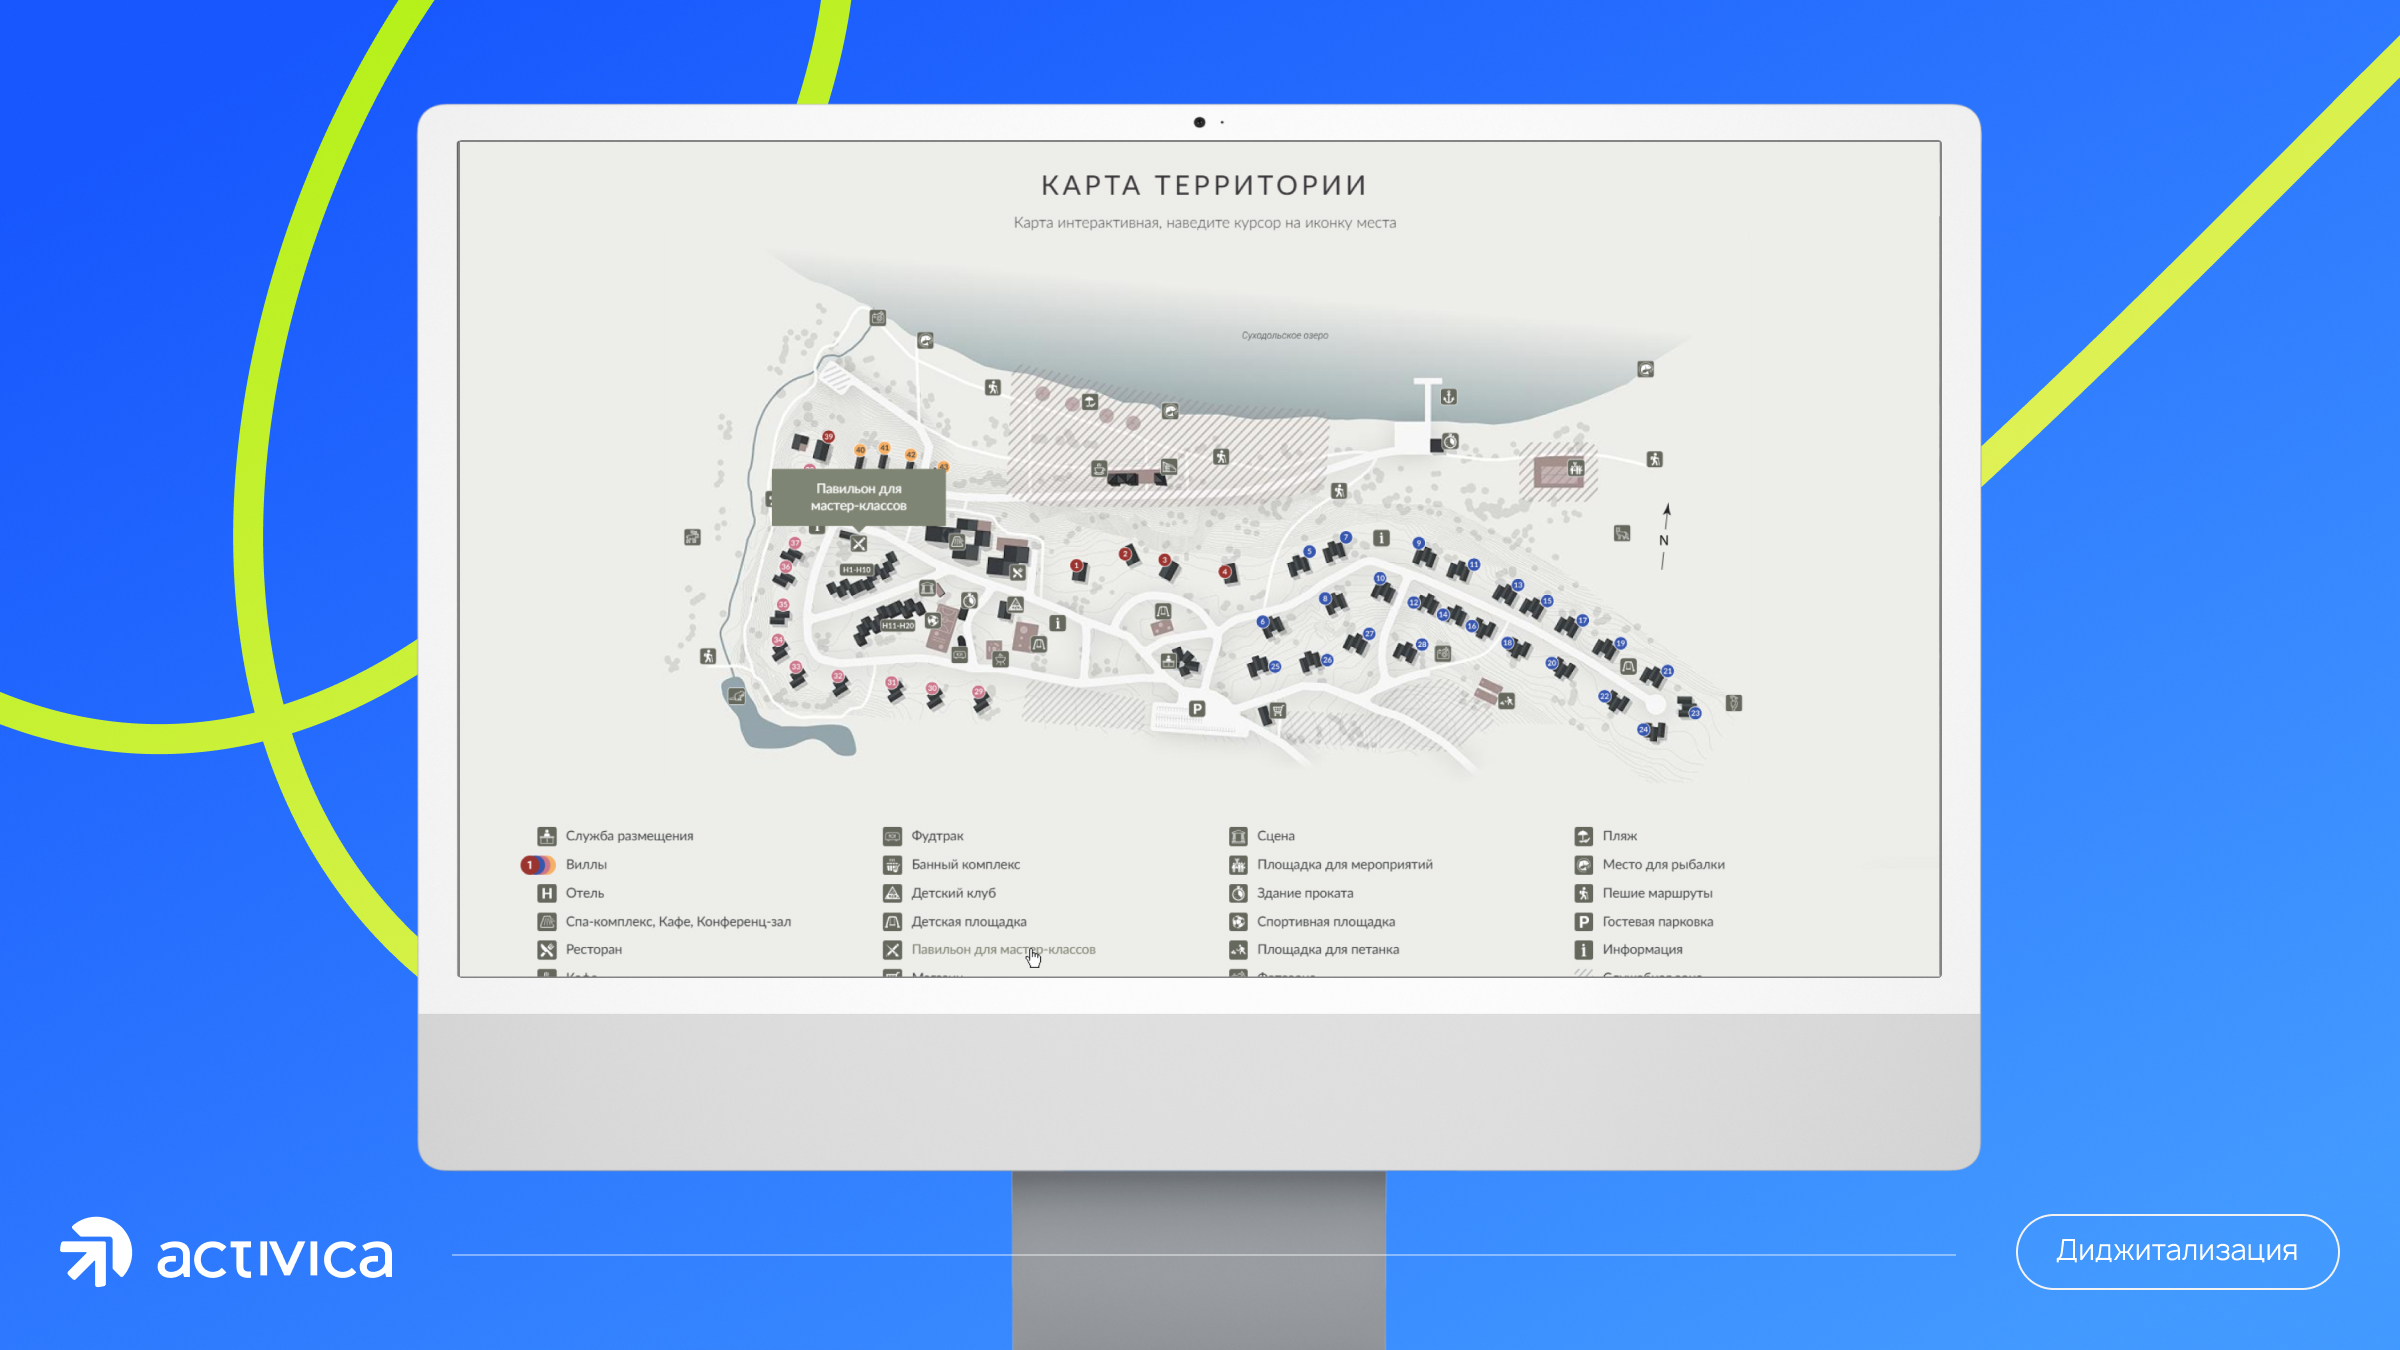Image resolution: width=2400 pixels, height=1350 pixels.
Task: Choose Банный комплекс legend entry
Action: [x=952, y=864]
